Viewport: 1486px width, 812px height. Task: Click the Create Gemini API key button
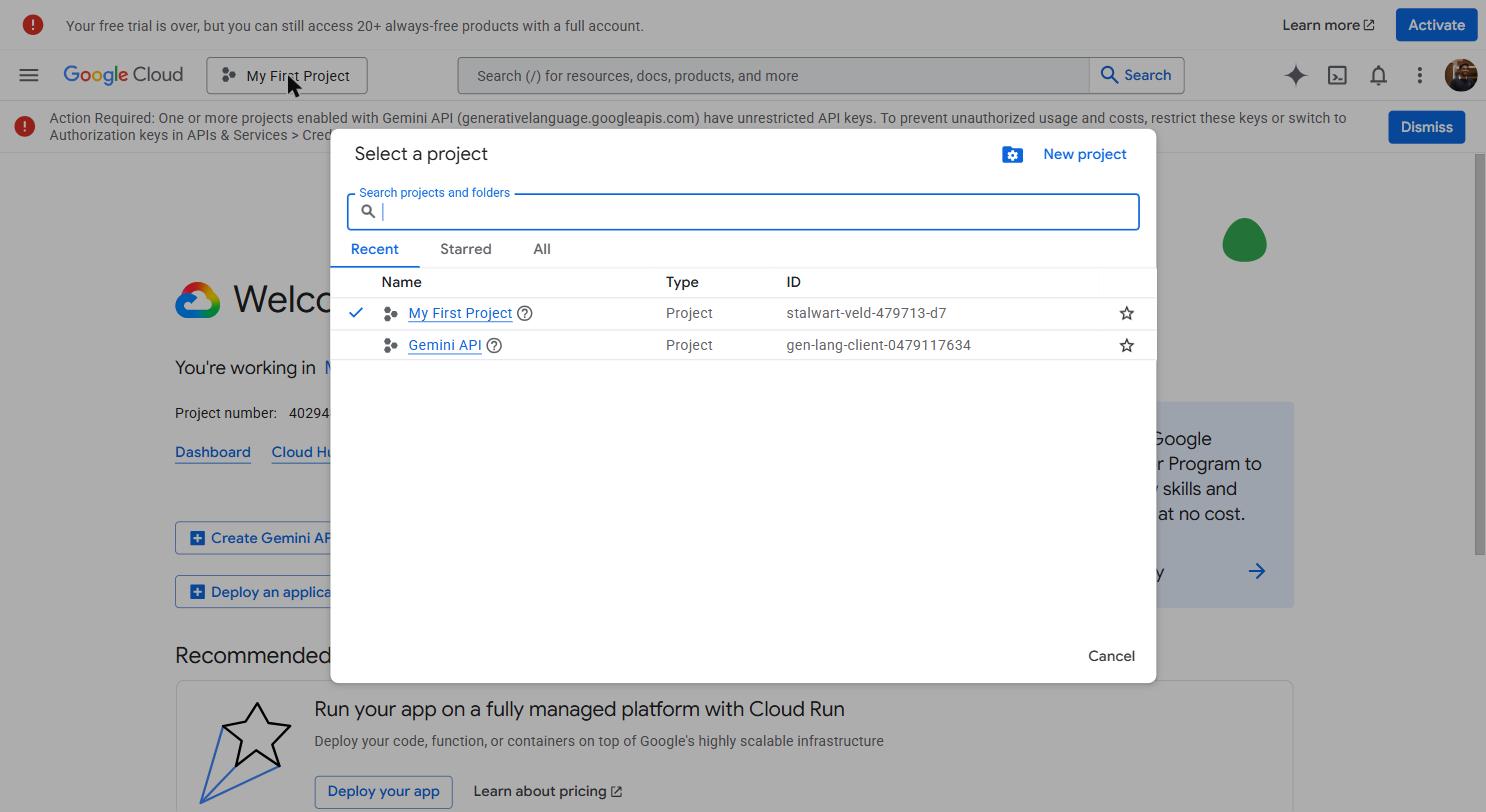point(254,538)
